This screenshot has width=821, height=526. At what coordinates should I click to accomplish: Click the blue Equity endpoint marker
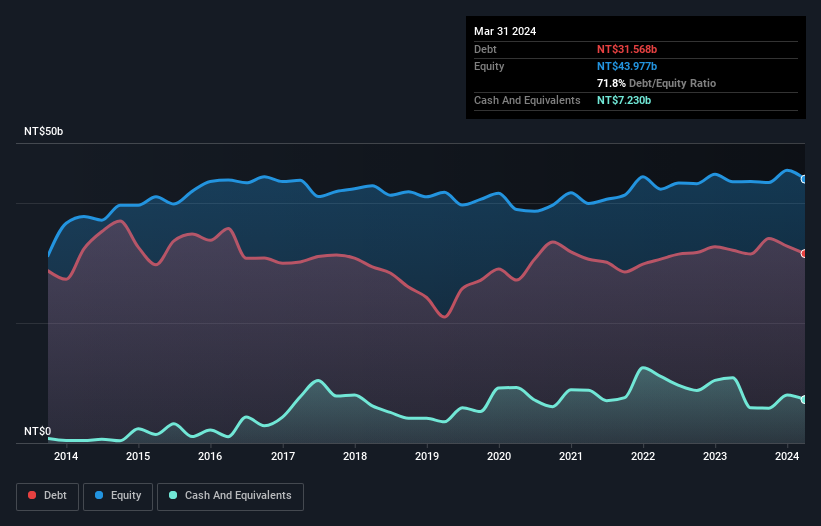point(804,179)
